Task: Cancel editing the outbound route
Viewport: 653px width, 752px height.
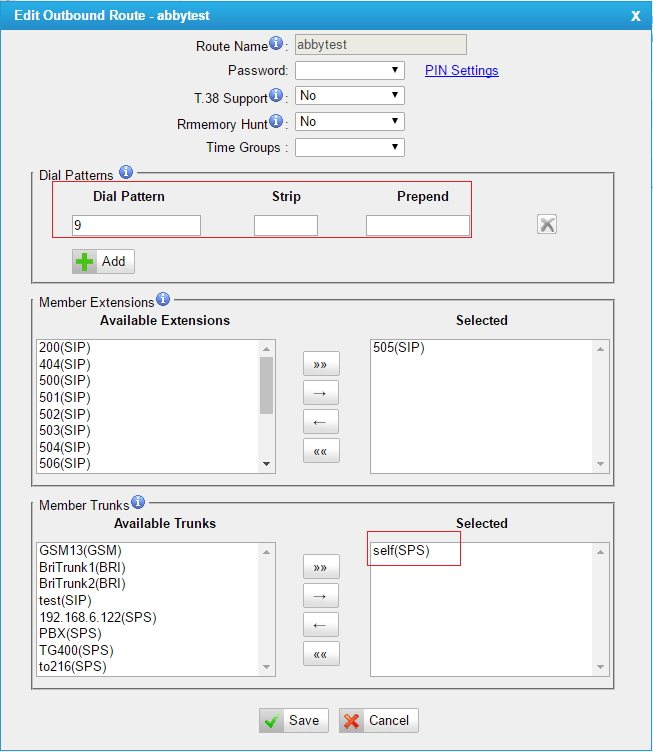Action: coord(379,720)
